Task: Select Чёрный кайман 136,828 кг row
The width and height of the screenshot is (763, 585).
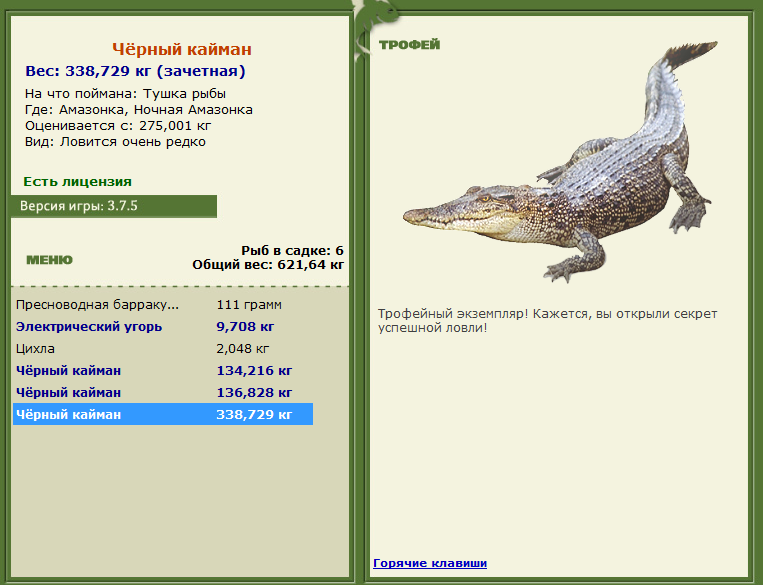Action: [163, 392]
